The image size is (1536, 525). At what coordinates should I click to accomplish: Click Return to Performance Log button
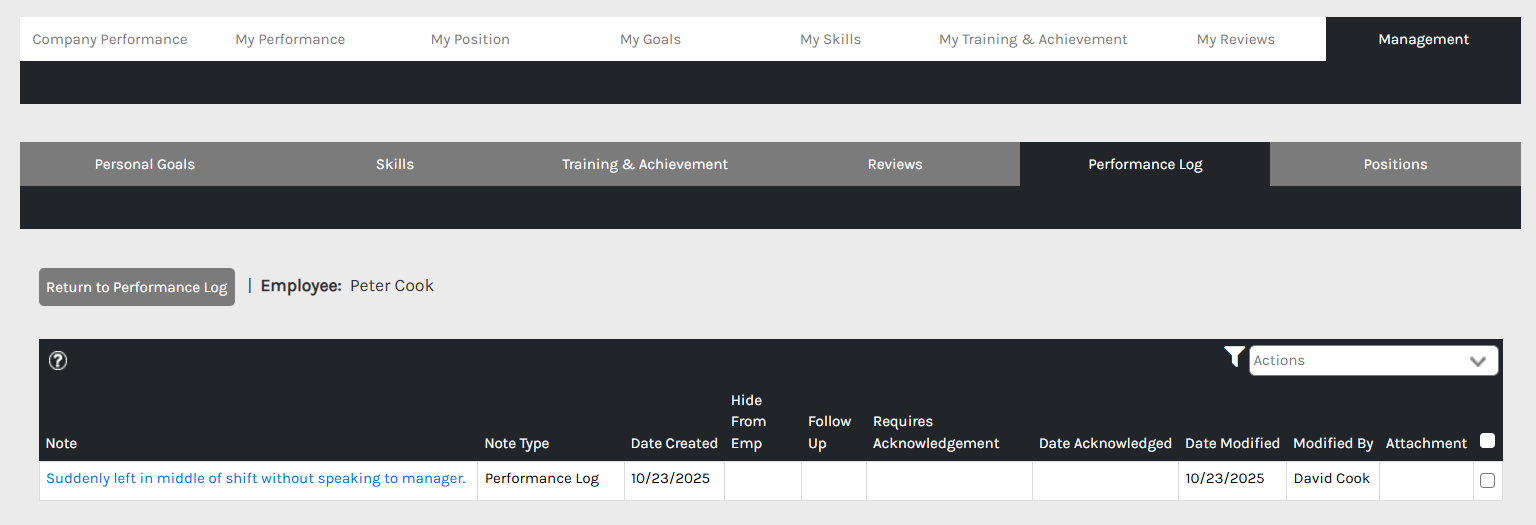[x=137, y=287]
